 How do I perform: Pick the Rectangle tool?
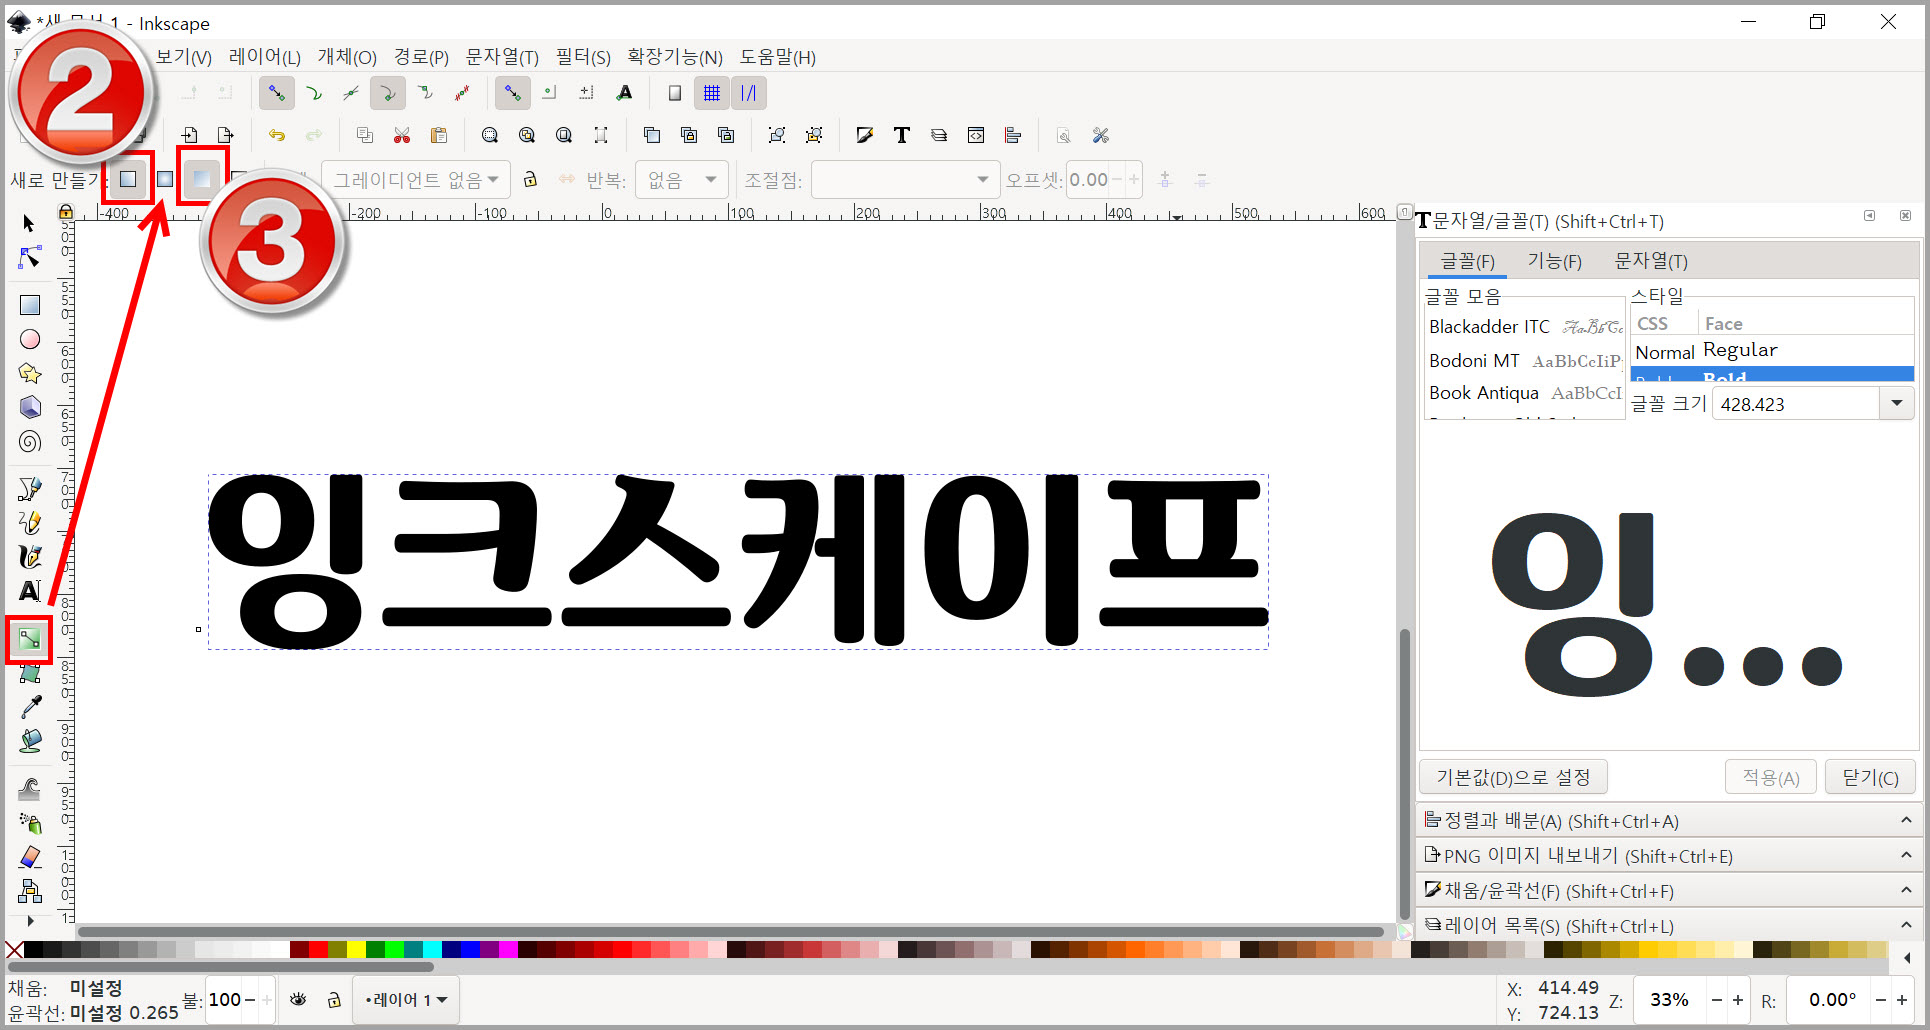[30, 305]
